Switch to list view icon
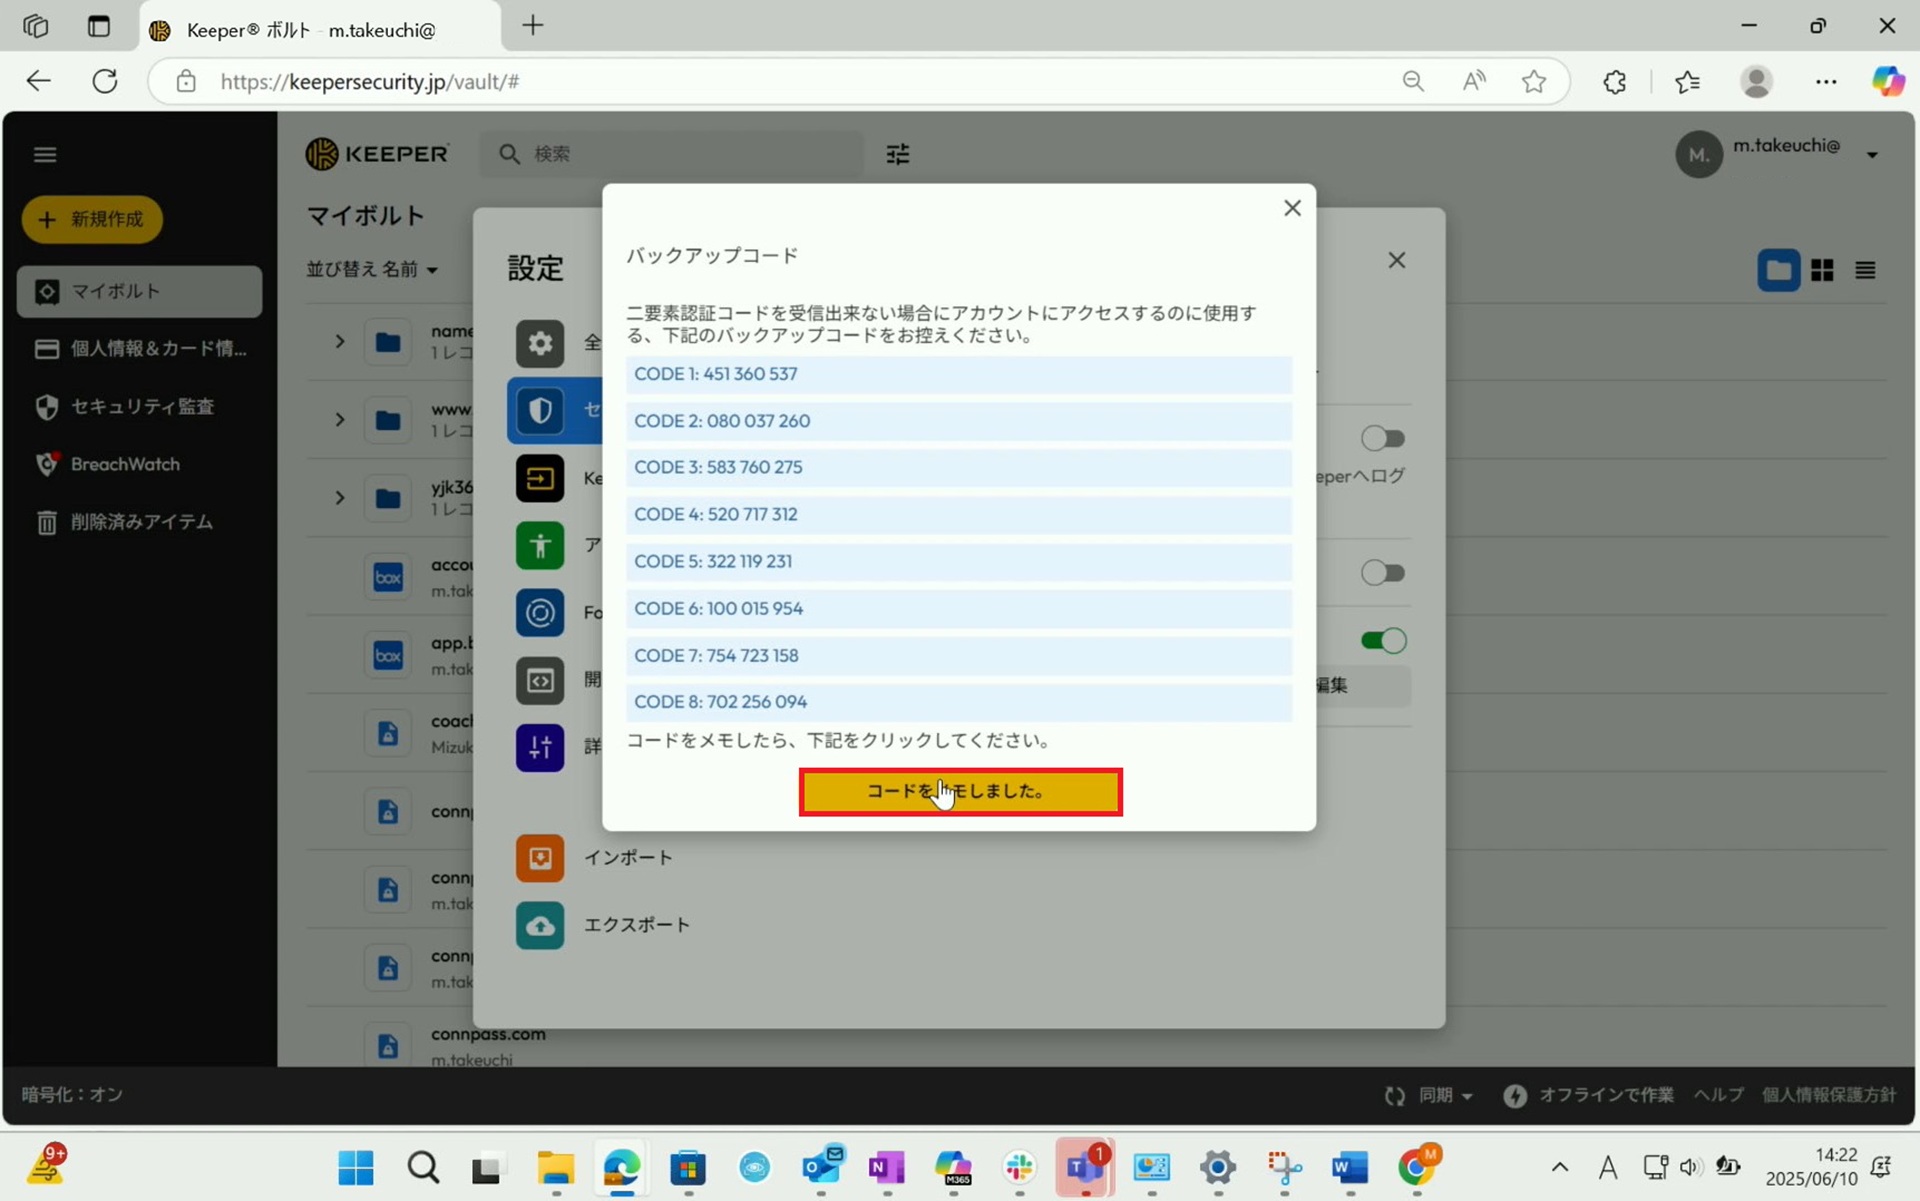This screenshot has height=1201, width=1920. click(x=1865, y=270)
